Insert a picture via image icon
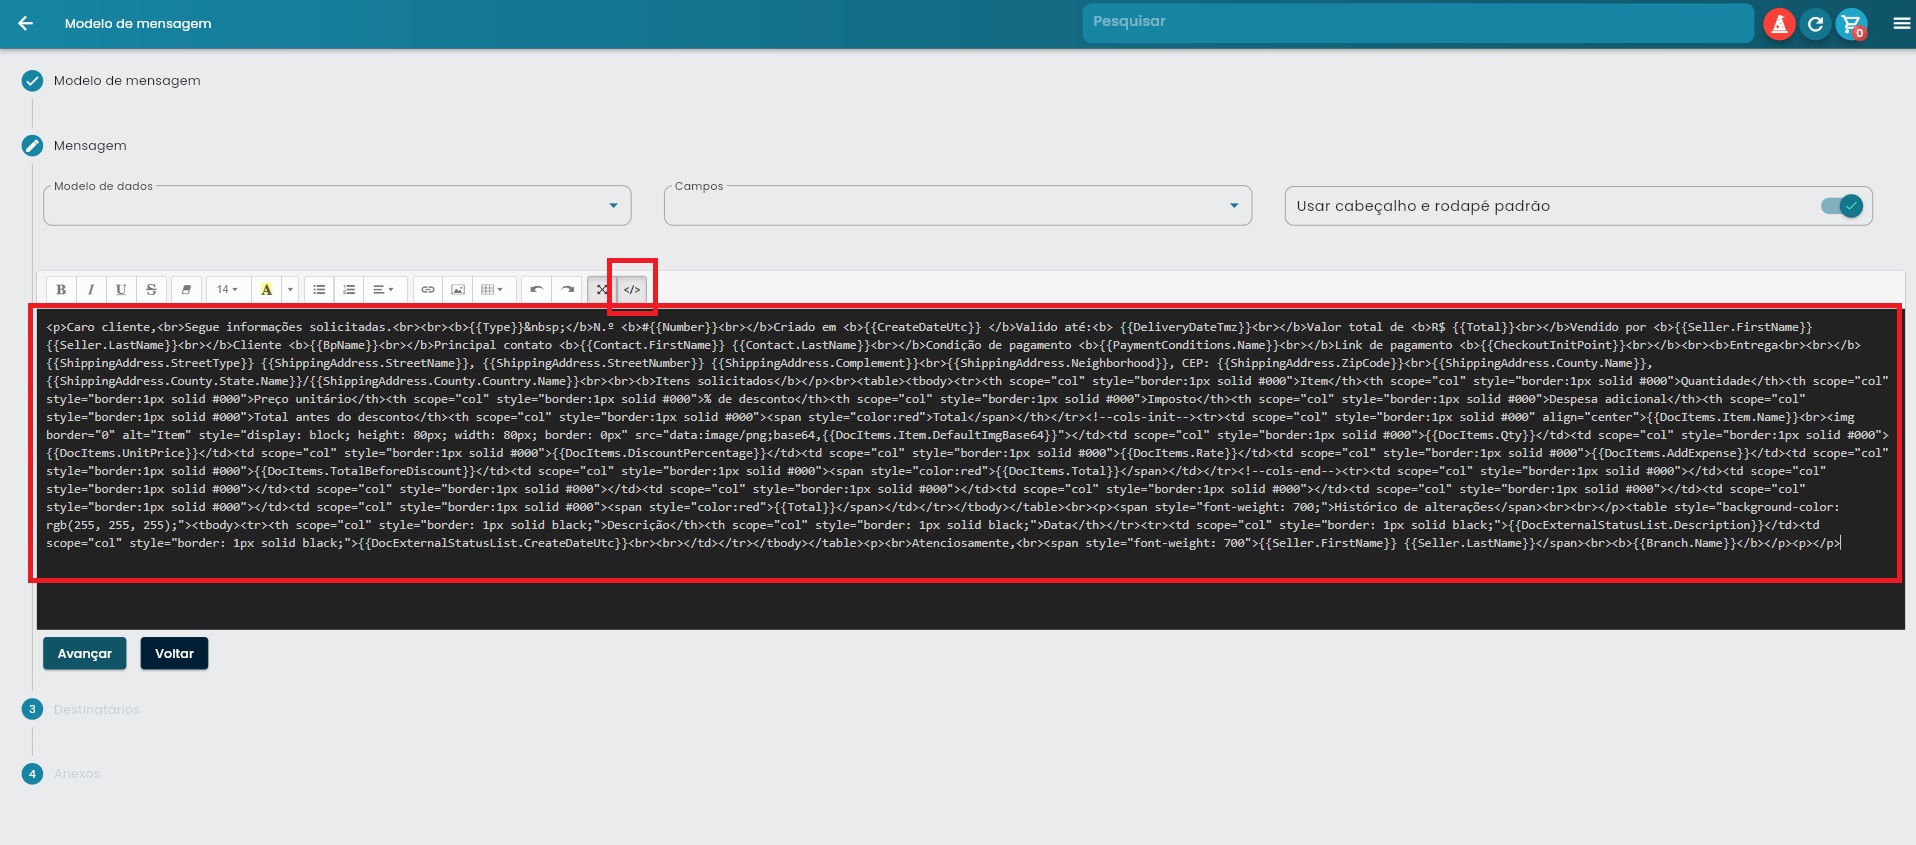The width and height of the screenshot is (1916, 845). pos(458,289)
